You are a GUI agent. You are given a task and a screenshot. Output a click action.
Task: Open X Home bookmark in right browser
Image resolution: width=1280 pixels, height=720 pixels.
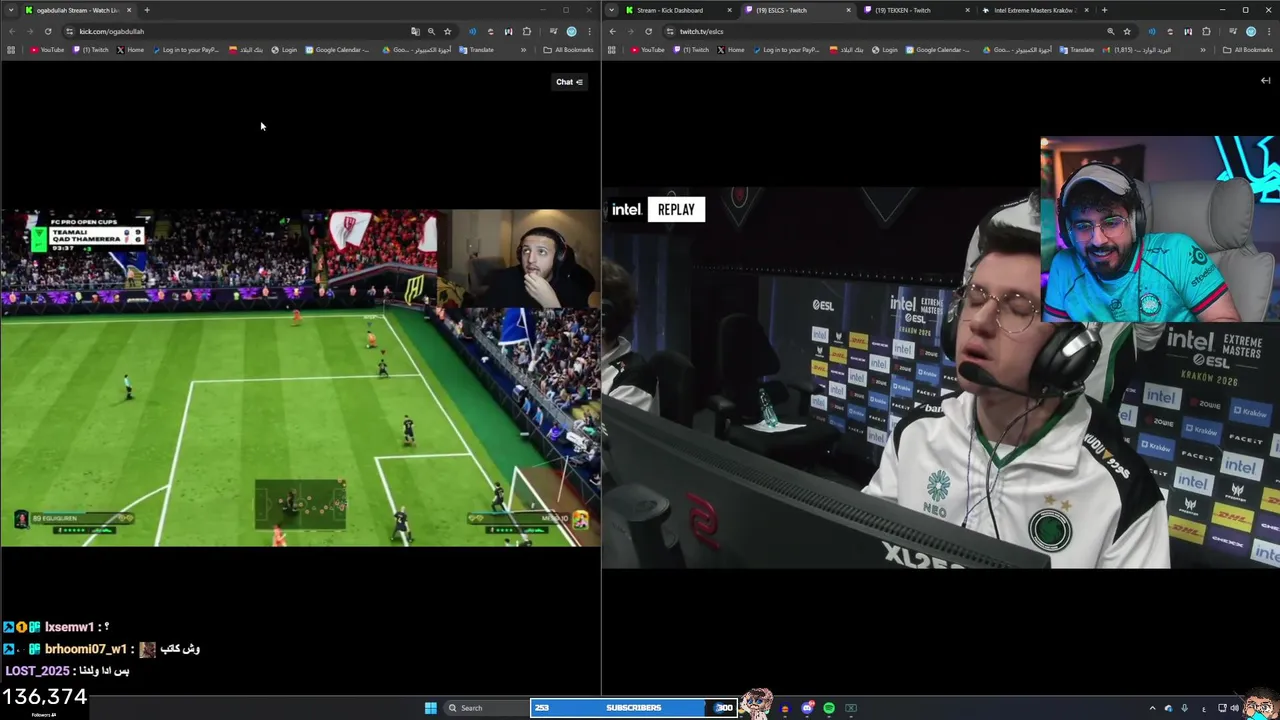tap(730, 50)
